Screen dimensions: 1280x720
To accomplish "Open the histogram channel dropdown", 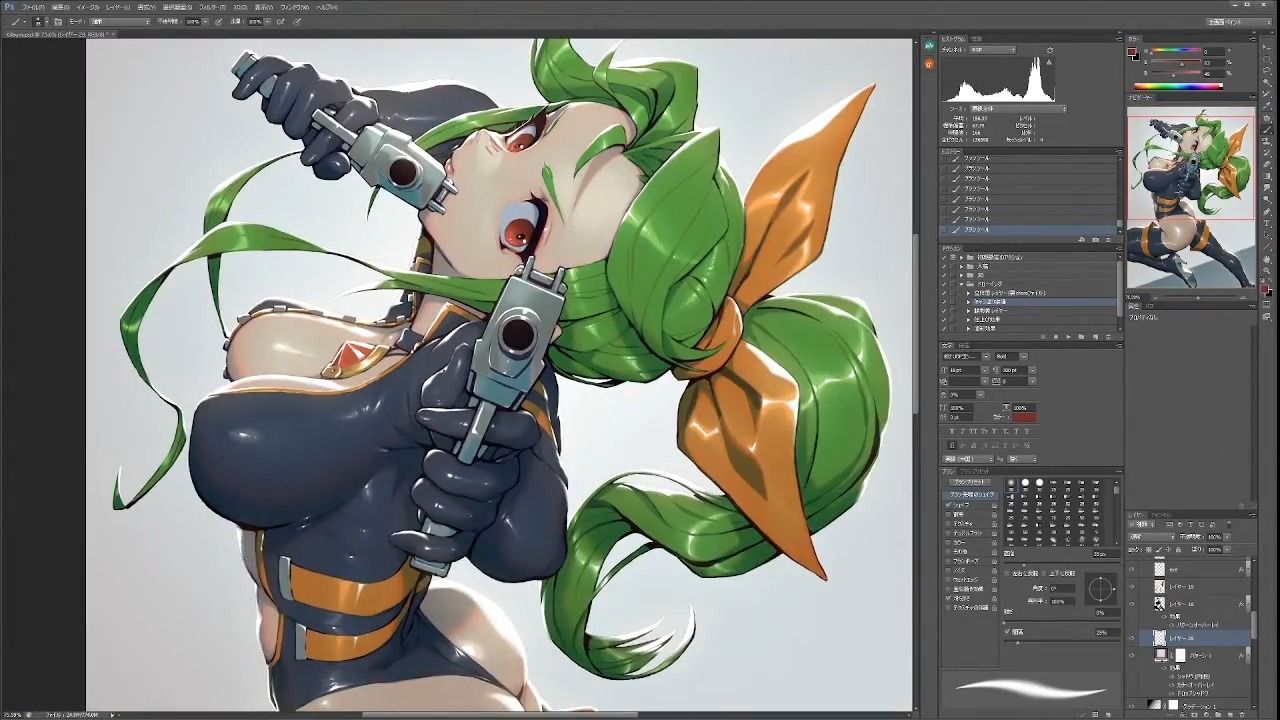I will (x=993, y=50).
